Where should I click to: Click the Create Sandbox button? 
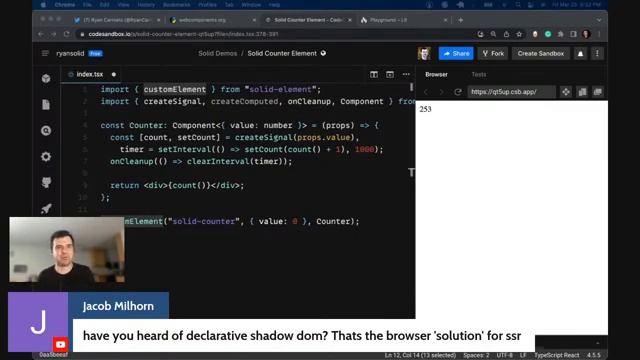coord(540,53)
